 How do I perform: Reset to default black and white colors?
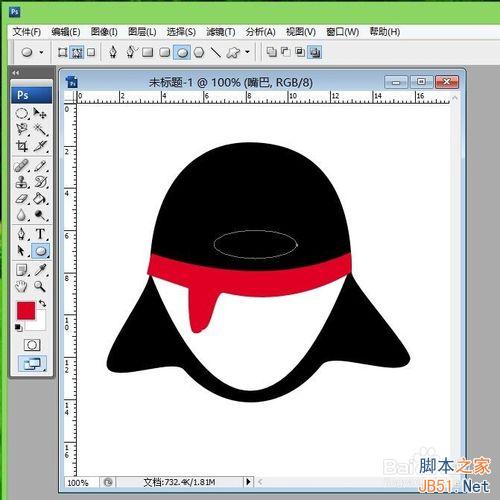click(19, 328)
